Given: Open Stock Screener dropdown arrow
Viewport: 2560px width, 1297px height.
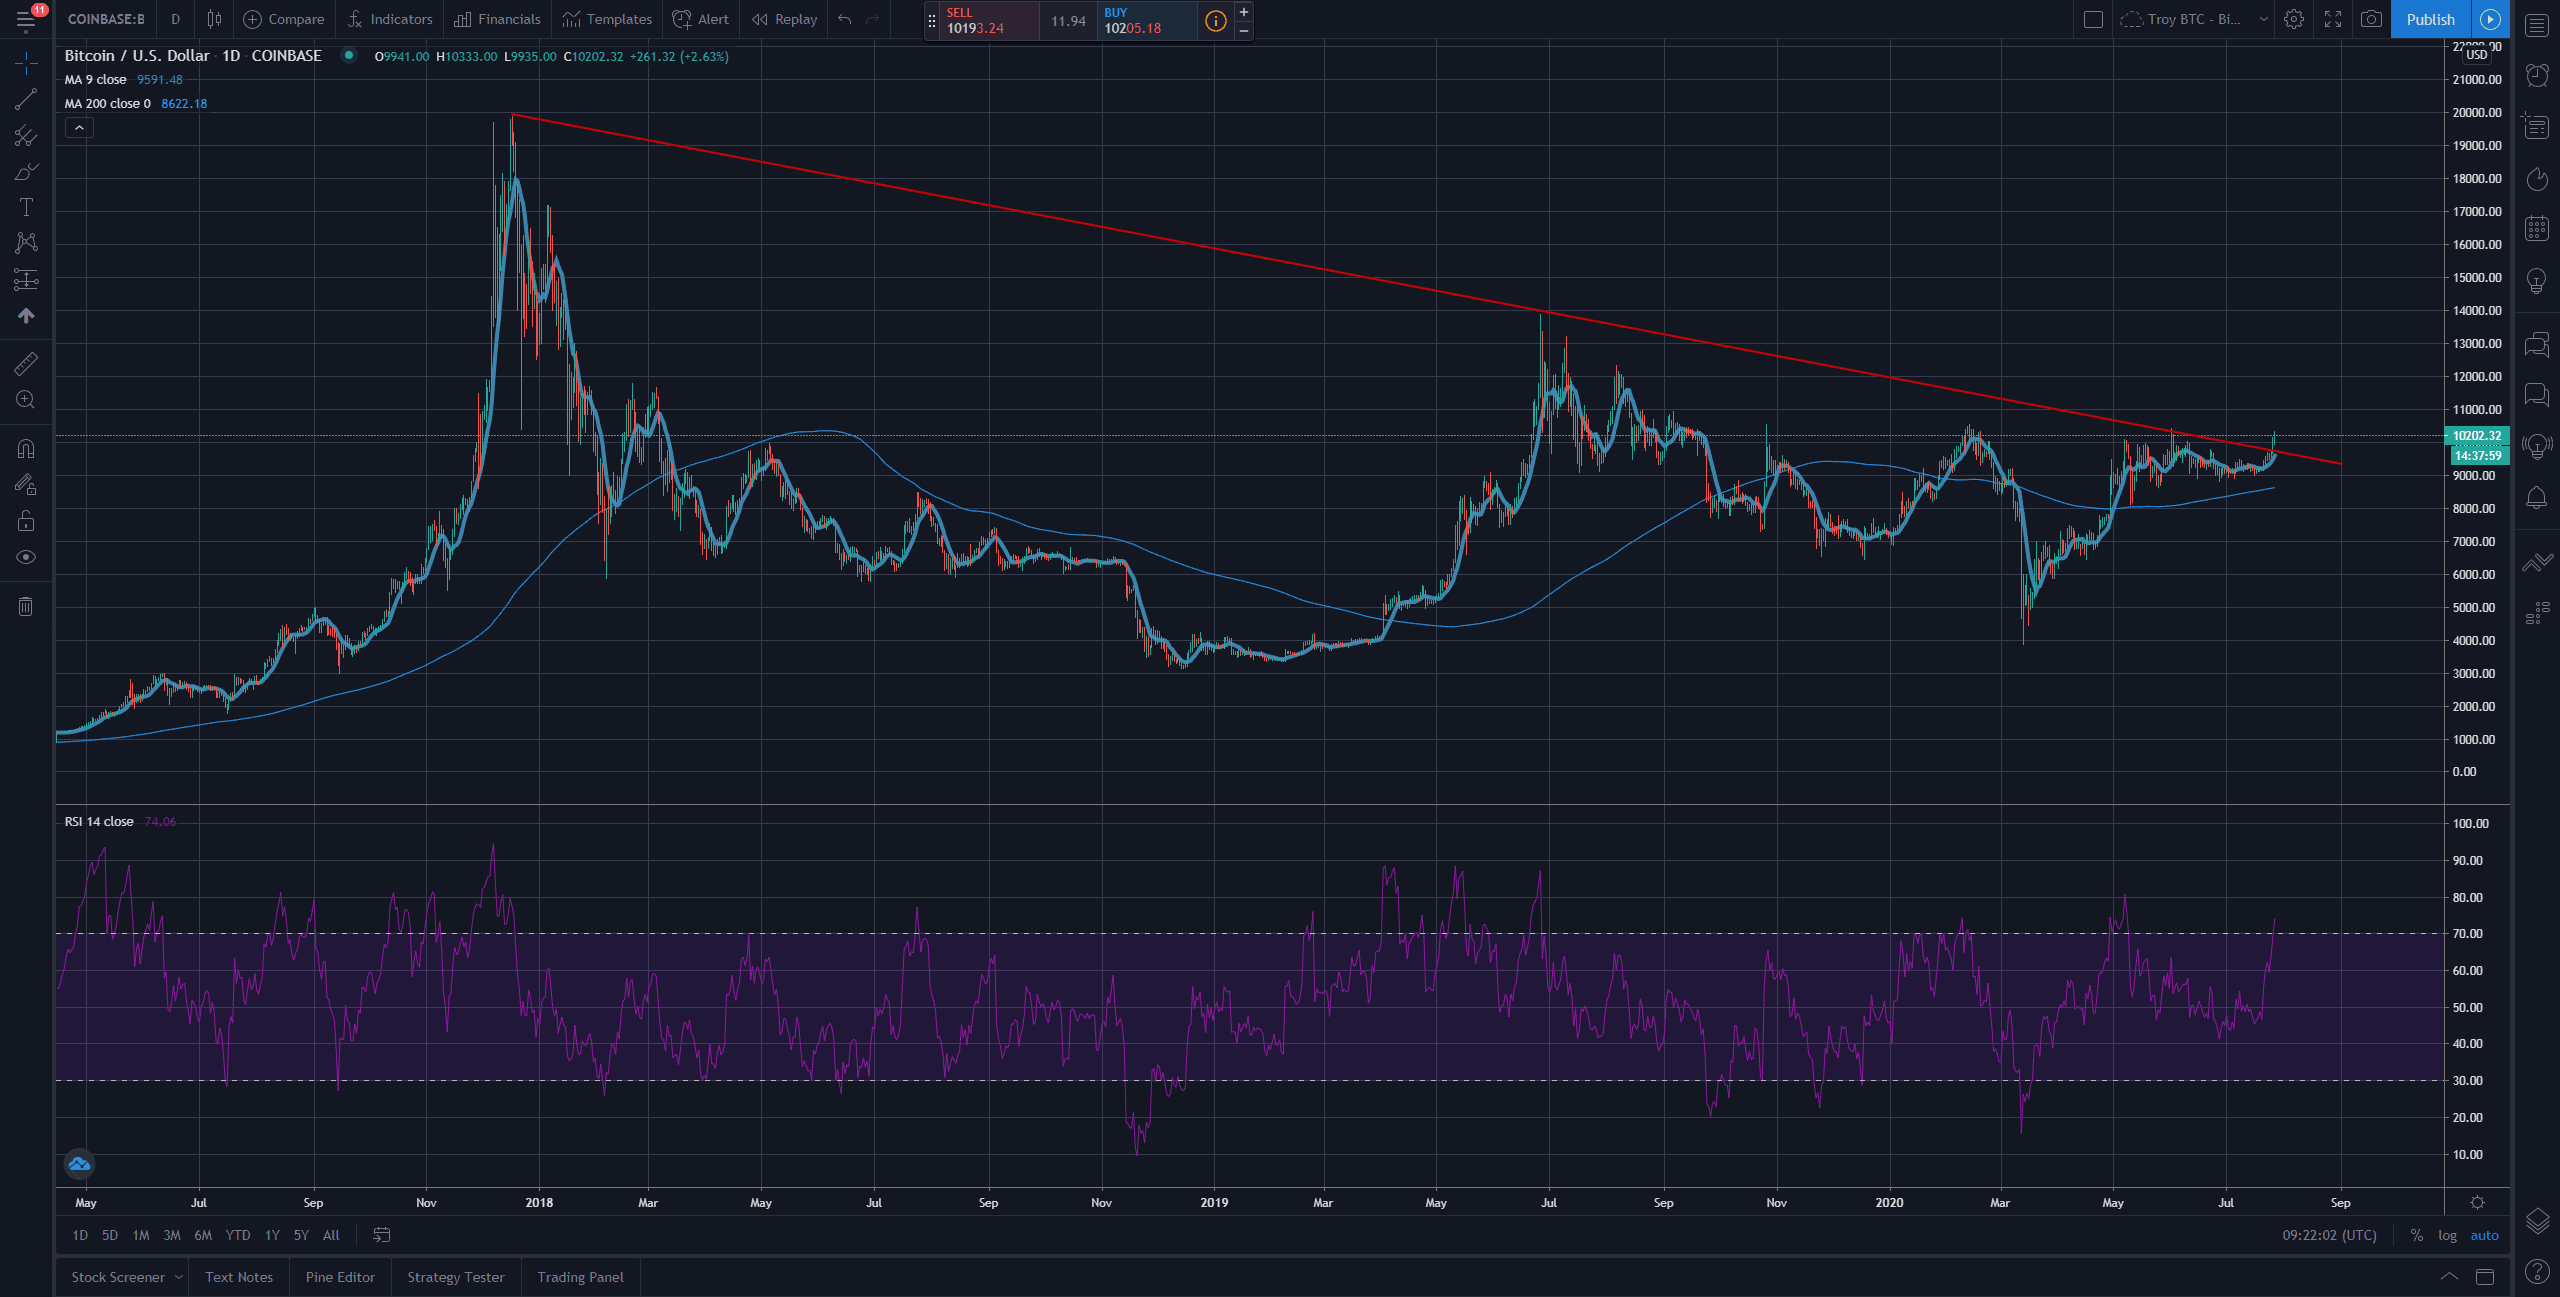Looking at the screenshot, I should coord(179,1277).
